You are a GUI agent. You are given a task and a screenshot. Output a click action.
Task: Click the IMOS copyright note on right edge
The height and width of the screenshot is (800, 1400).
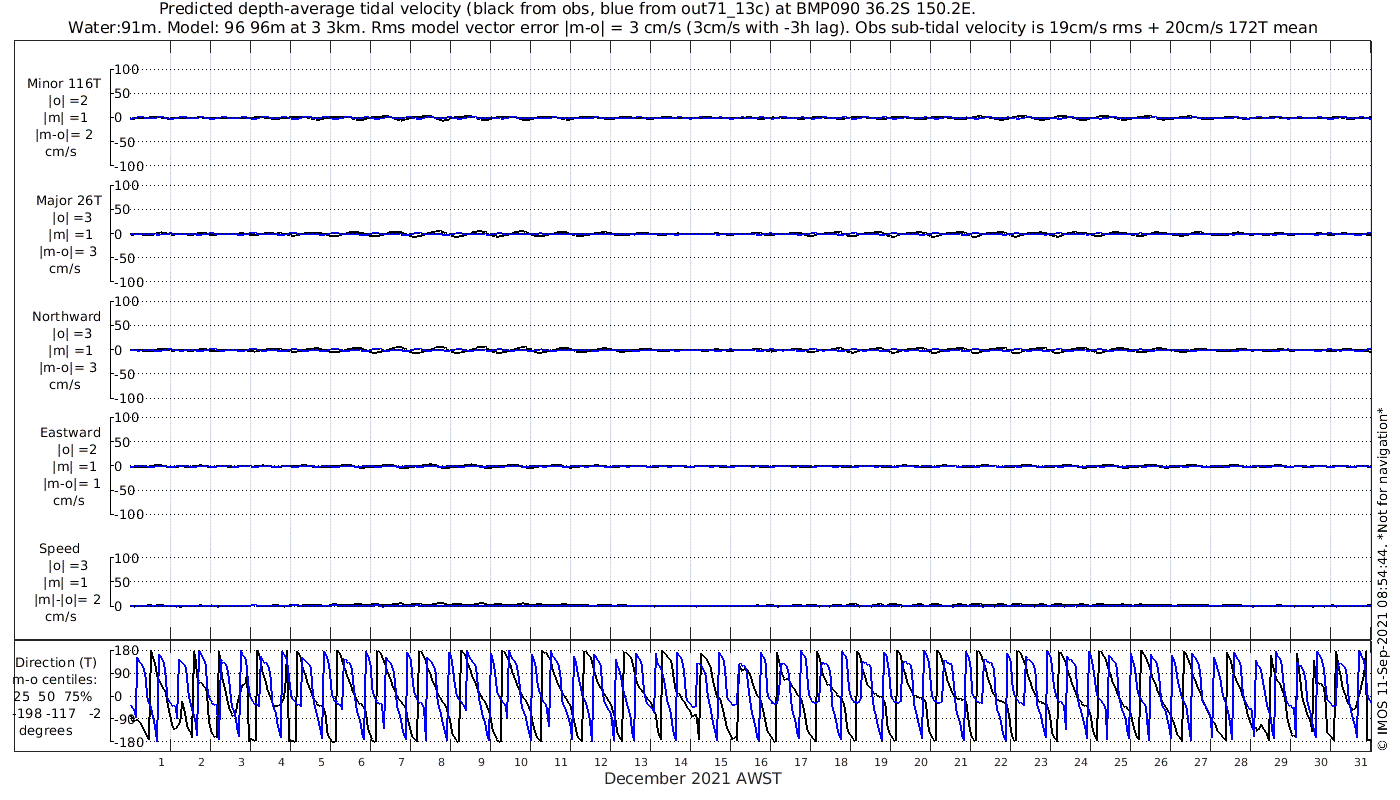pos(1383,578)
